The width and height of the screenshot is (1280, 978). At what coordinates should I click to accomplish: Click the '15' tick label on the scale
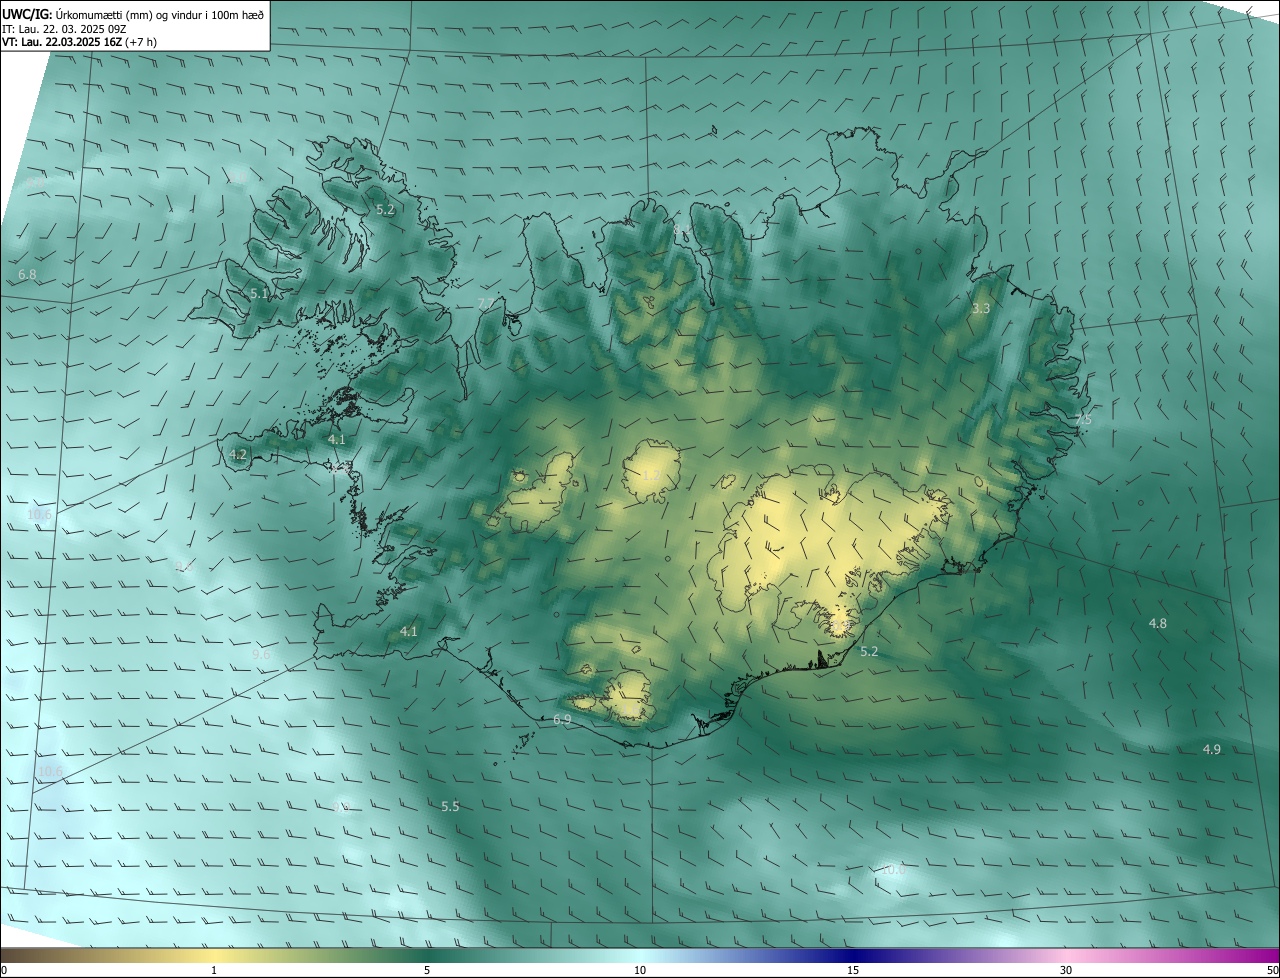pos(853,970)
